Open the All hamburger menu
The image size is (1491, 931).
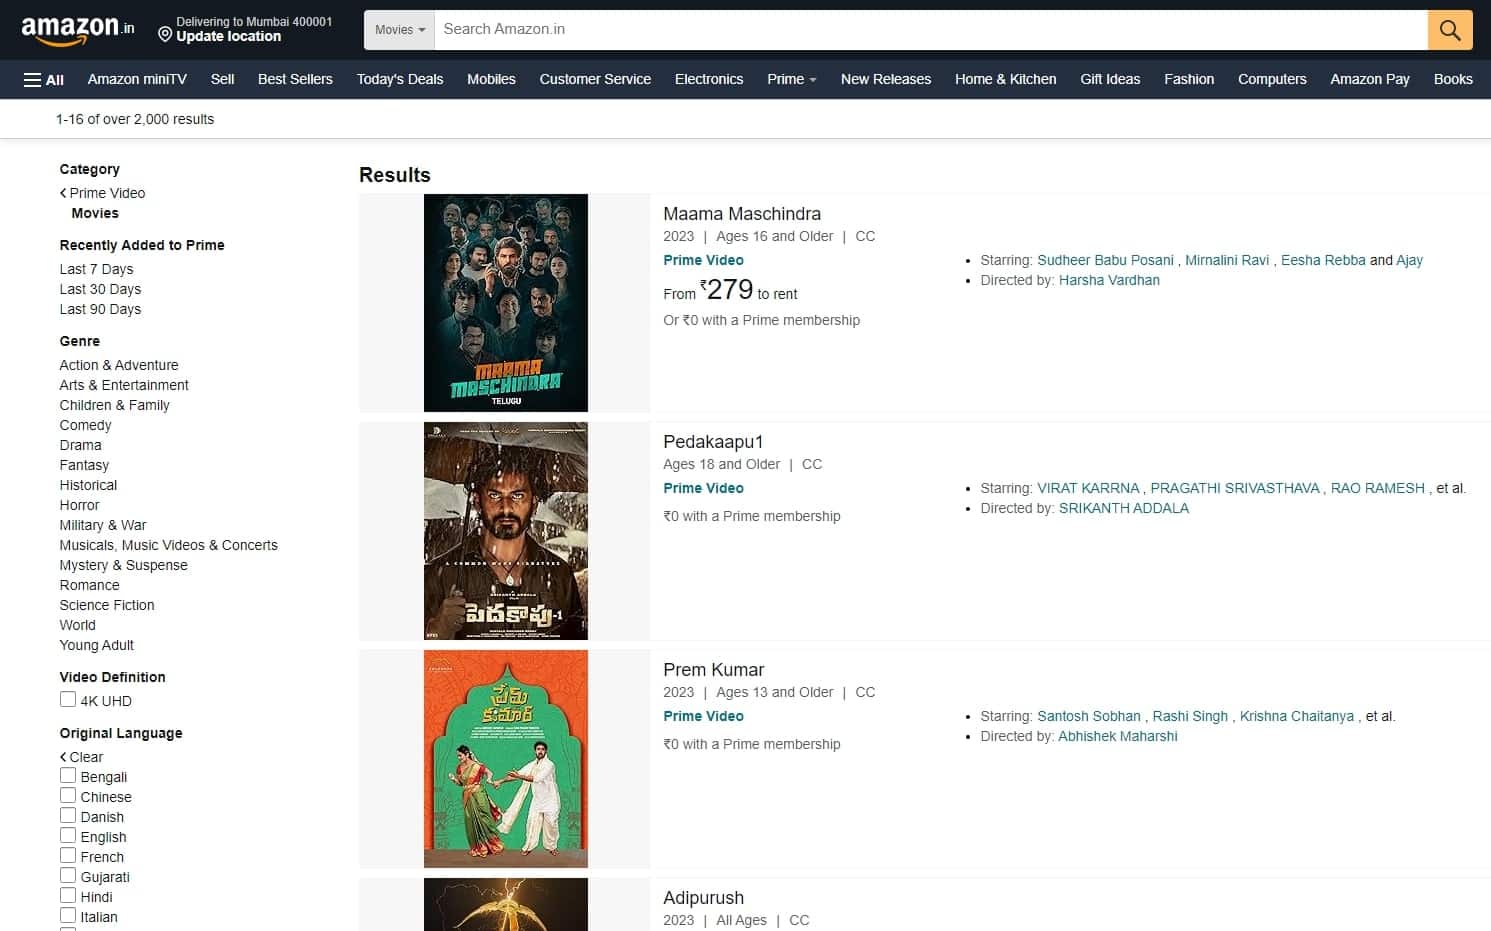(x=44, y=80)
